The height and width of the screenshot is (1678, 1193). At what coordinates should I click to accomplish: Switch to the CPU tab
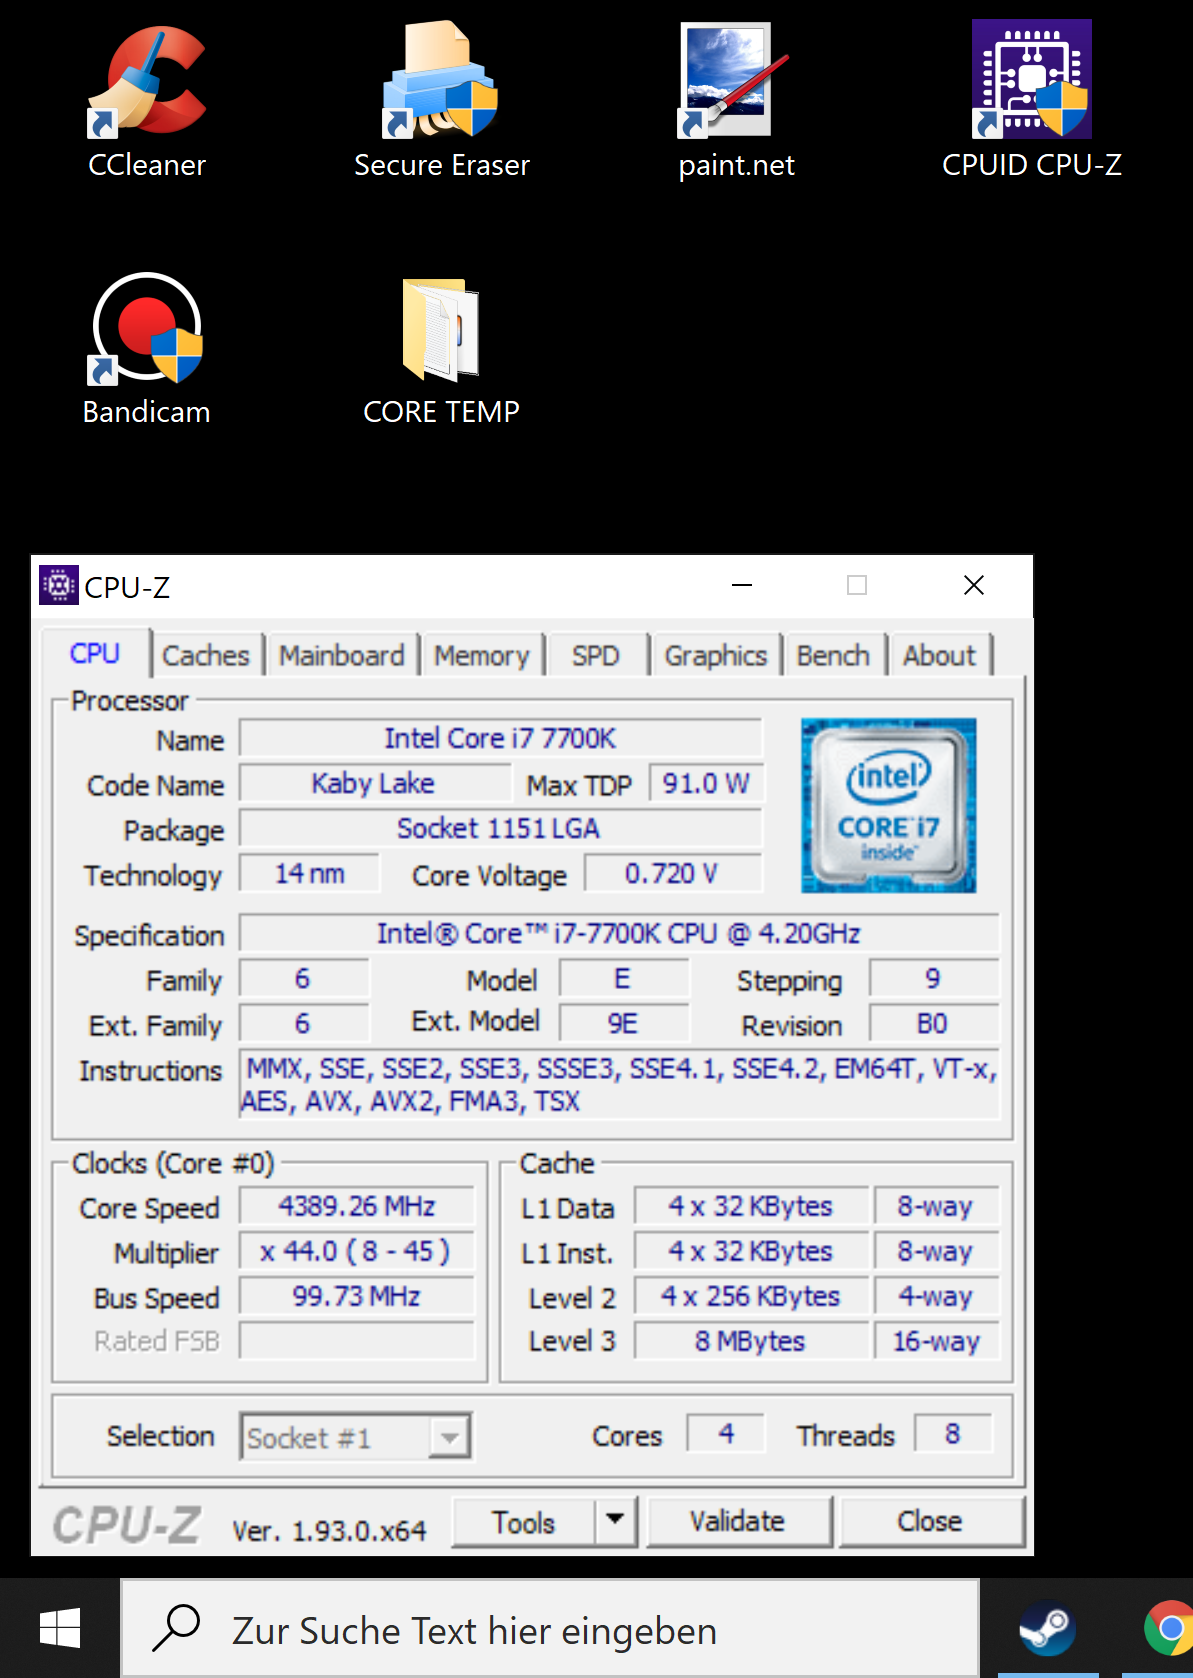95,653
